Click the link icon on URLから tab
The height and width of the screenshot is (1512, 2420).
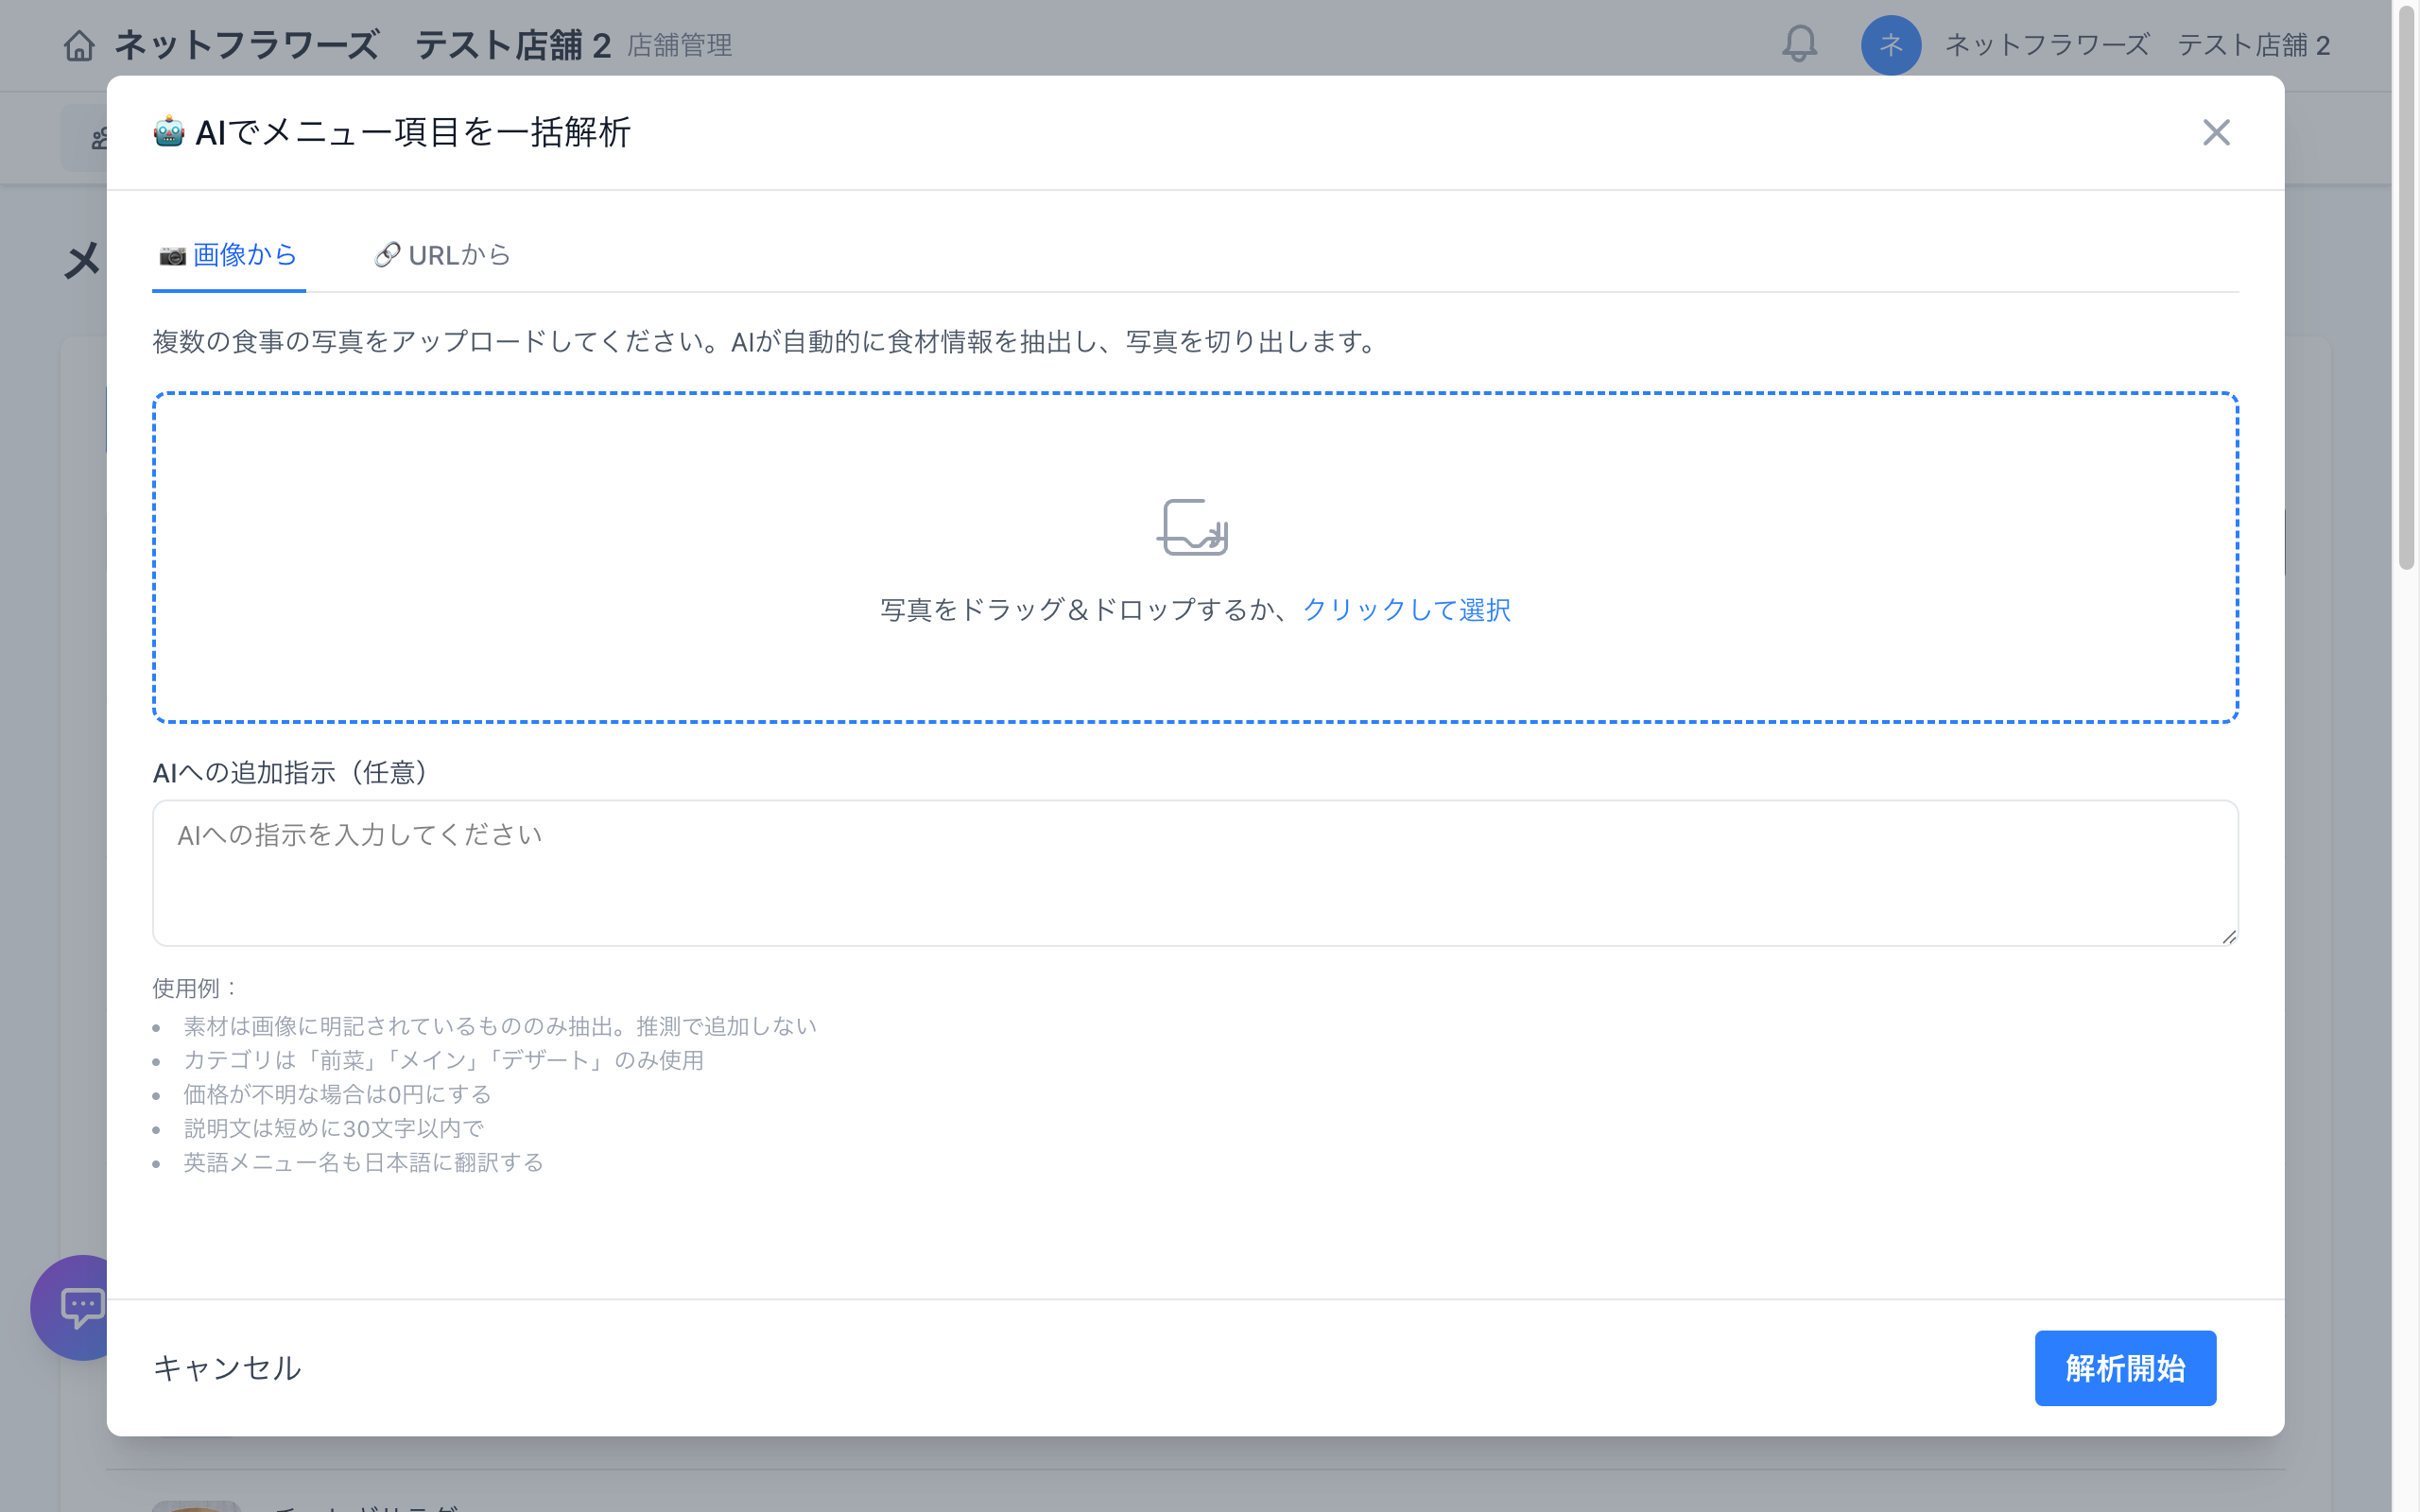coord(389,255)
